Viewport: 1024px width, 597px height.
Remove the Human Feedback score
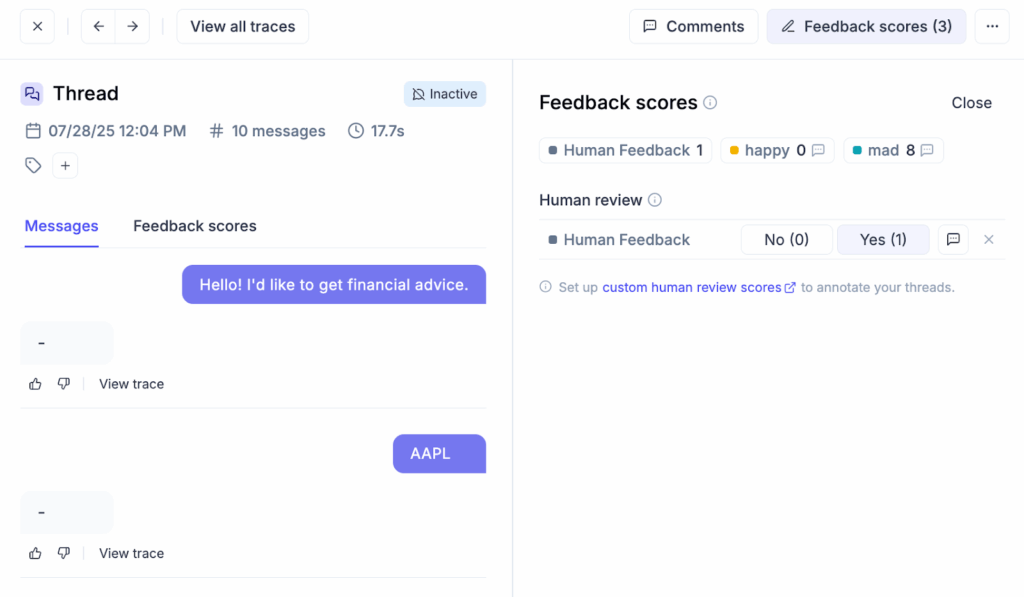point(989,240)
